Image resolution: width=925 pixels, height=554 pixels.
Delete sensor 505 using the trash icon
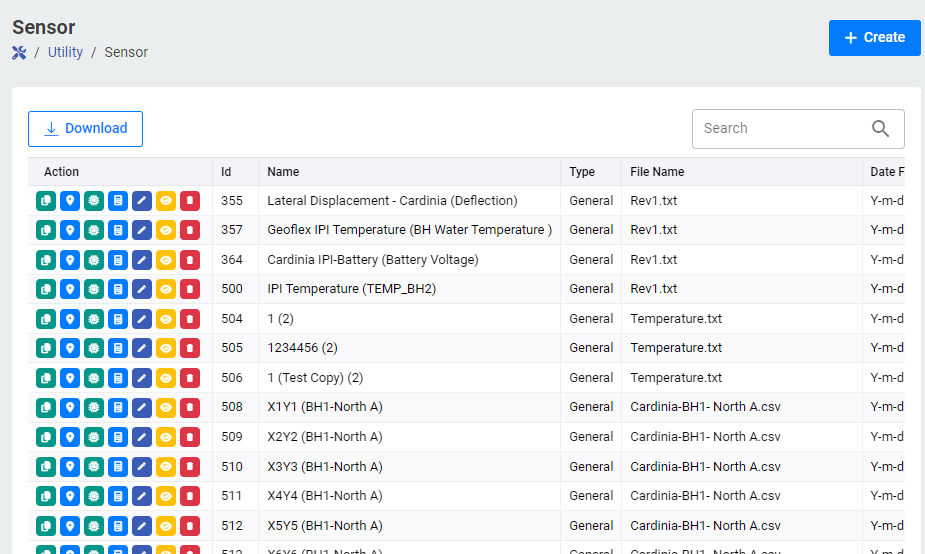[x=190, y=348]
